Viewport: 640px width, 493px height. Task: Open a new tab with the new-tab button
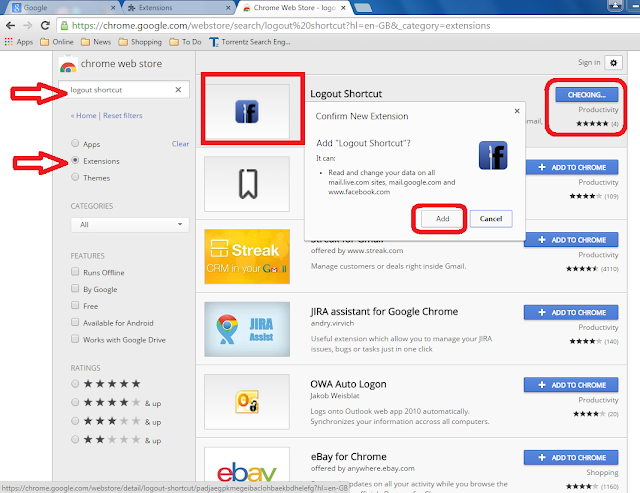point(362,8)
